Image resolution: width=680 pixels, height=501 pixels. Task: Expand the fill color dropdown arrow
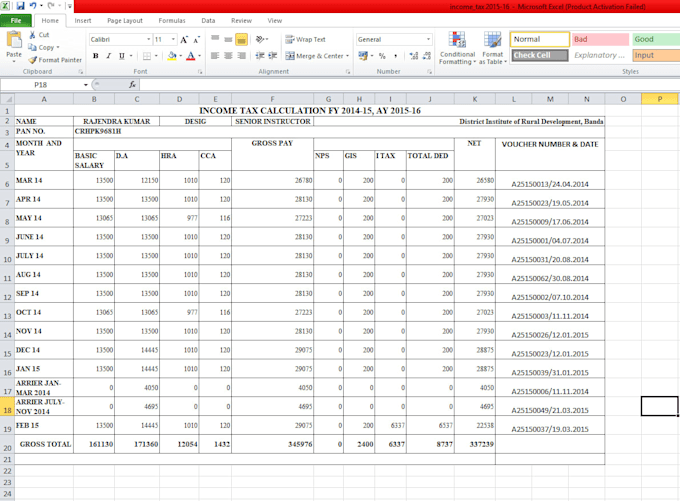pyautogui.click(x=180, y=56)
